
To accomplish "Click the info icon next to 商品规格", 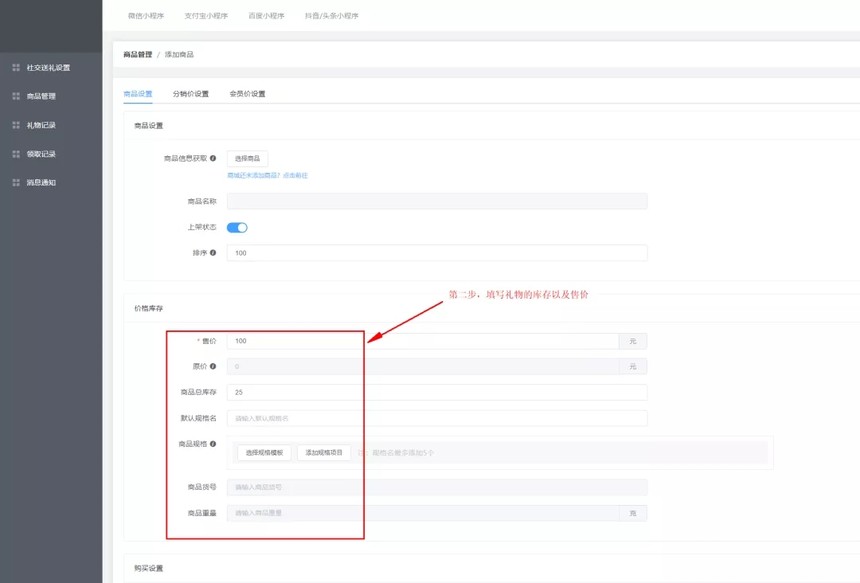I will coord(213,444).
